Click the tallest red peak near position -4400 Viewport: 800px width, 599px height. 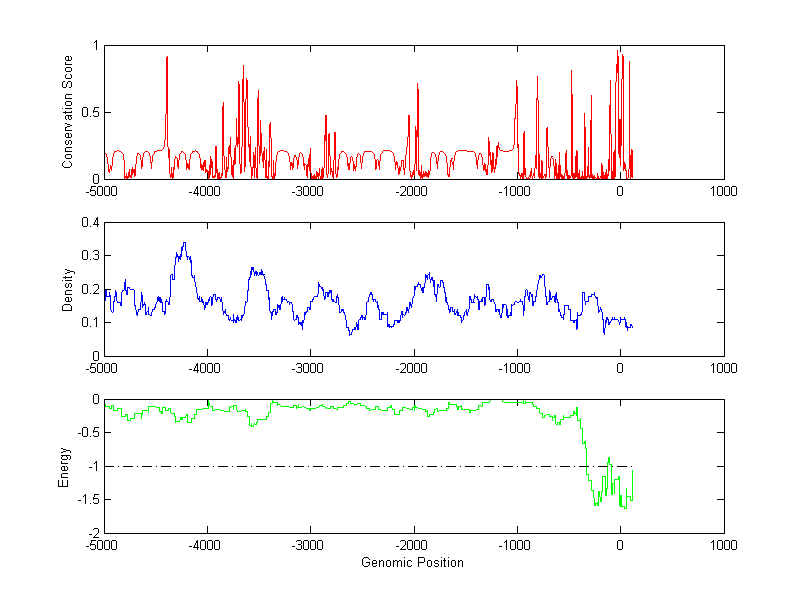[167, 60]
